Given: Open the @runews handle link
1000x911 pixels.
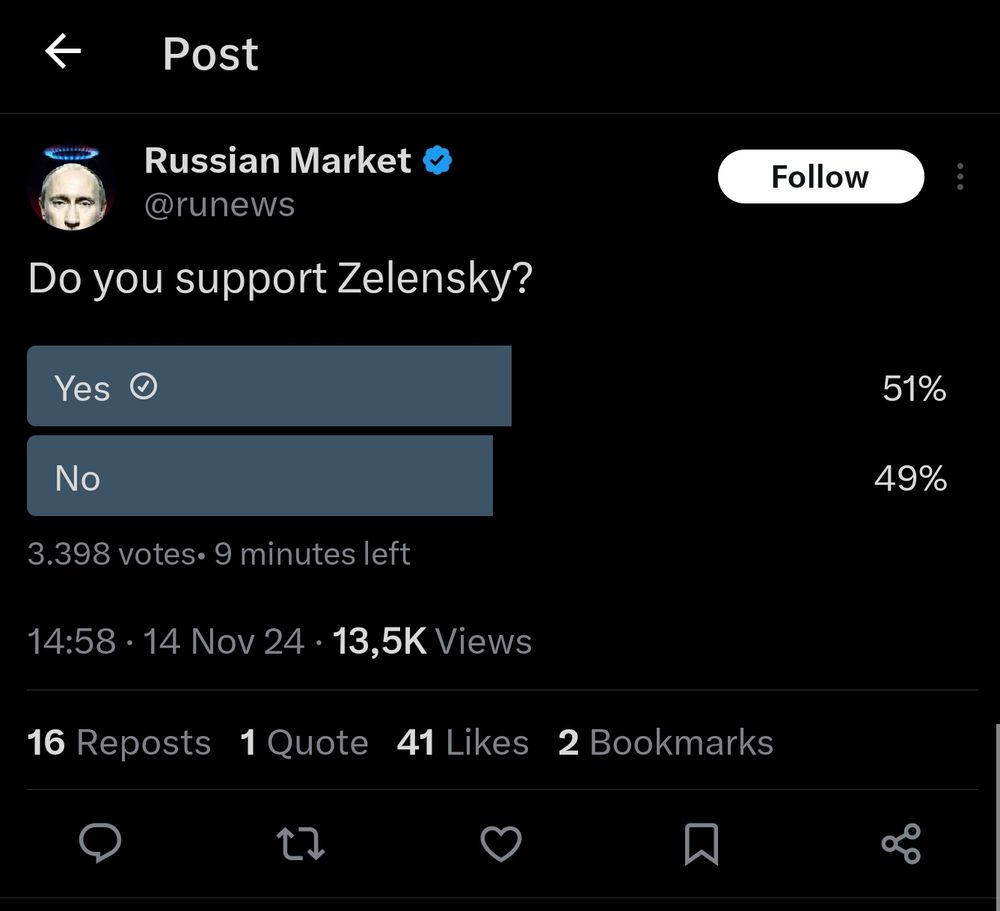Looking at the screenshot, I should pos(219,204).
